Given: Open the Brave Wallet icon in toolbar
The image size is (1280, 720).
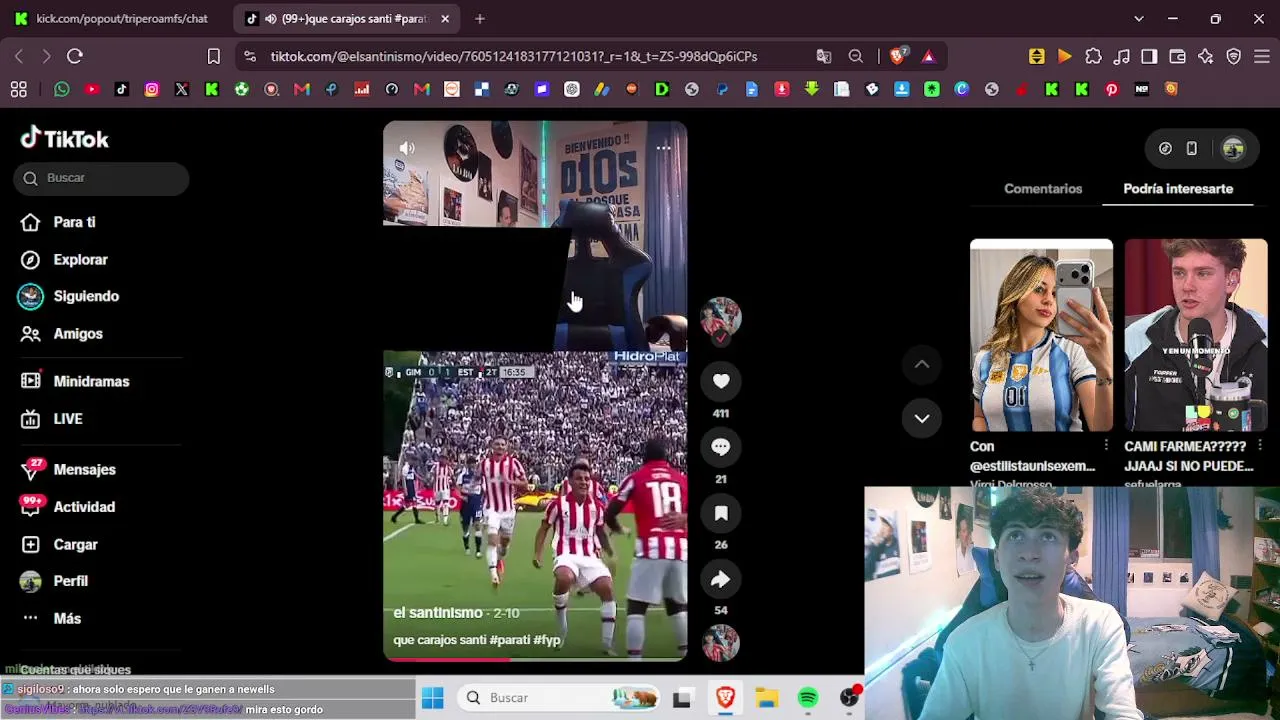Looking at the screenshot, I should tap(1177, 56).
